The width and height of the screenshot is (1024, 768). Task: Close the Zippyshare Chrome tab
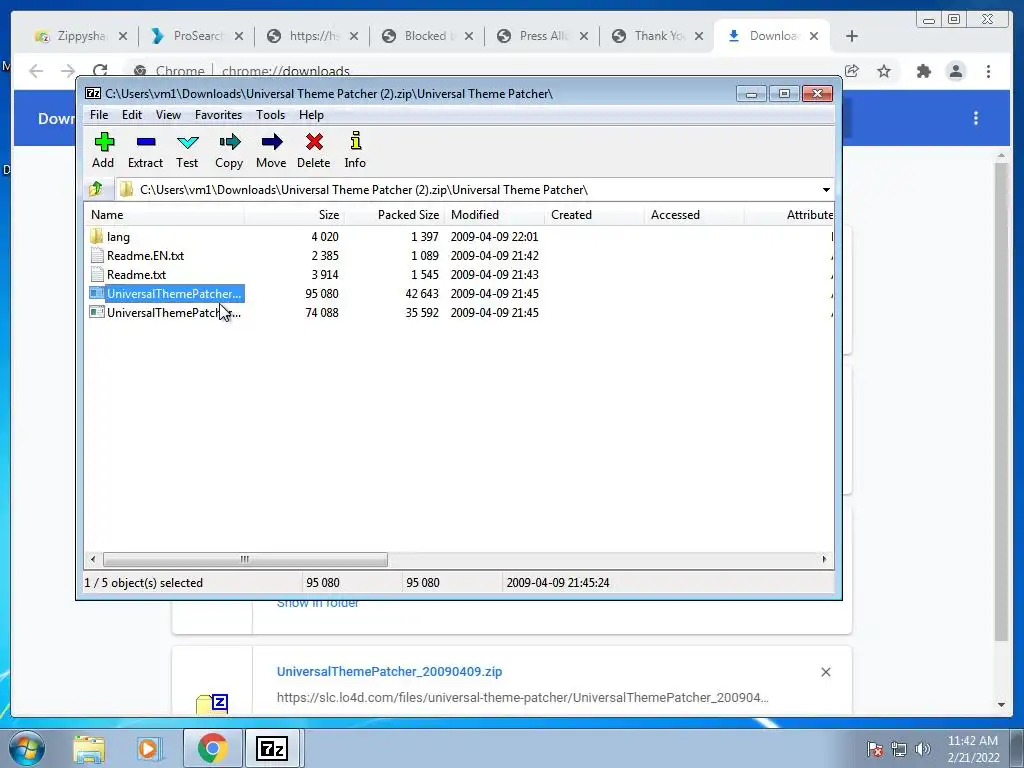click(123, 37)
